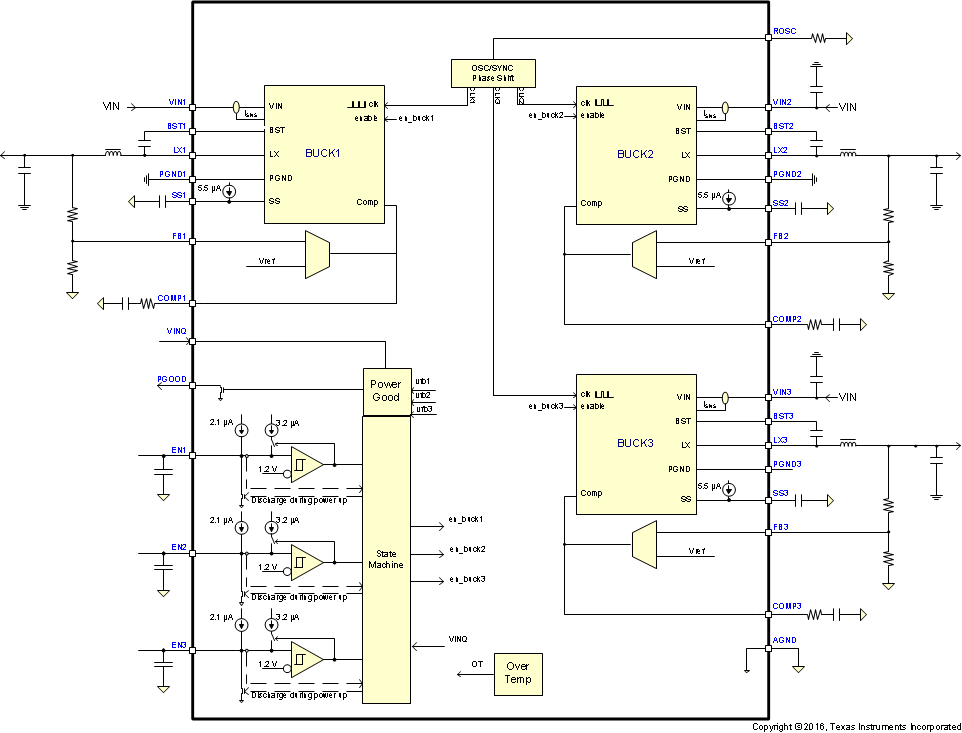Click the Texas Instruments copyright text
This screenshot has height=733, width=962.
(855, 727)
